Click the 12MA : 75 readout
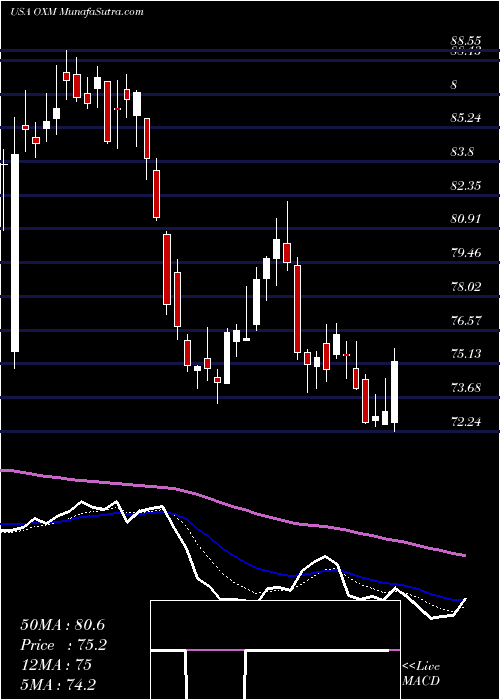This screenshot has height=700, width=500. 56,665
